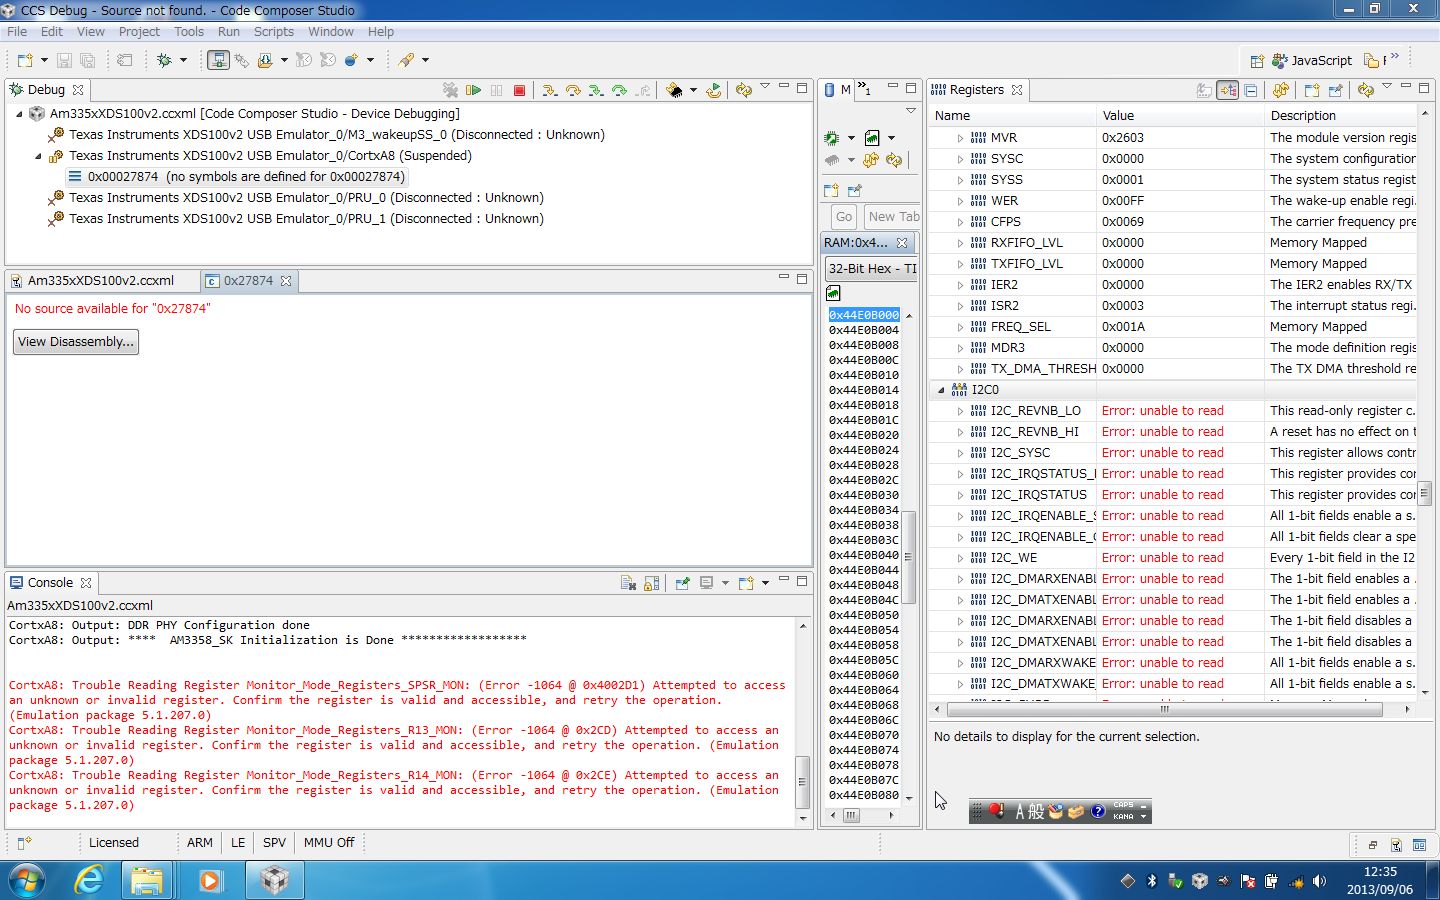Close the RAM:0x4... memory tab
The height and width of the screenshot is (900, 1440).
[x=902, y=243]
